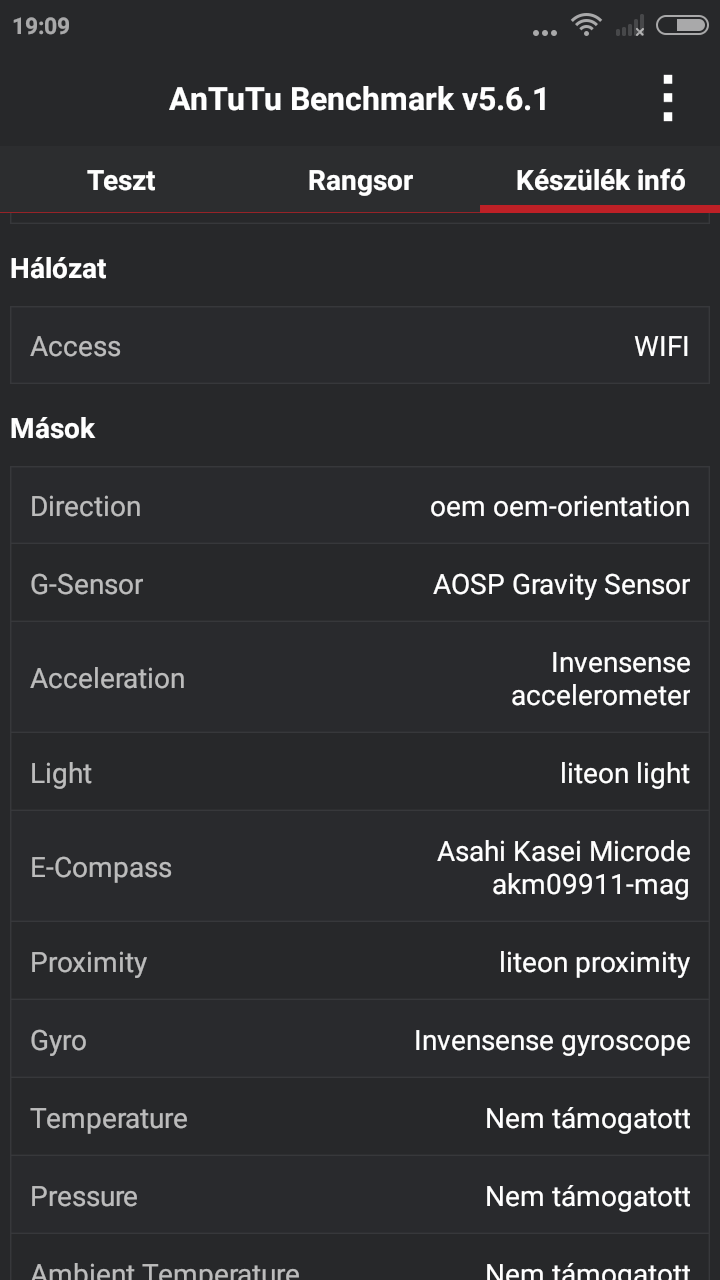Tap the Temperature row
The image size is (720, 1280).
360,1118
